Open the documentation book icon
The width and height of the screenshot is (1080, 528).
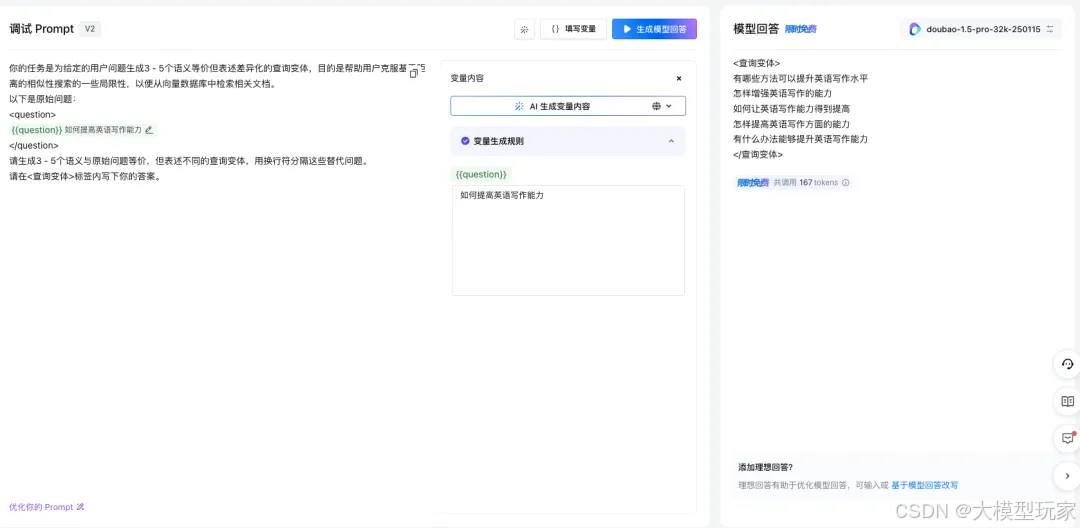click(x=1068, y=401)
